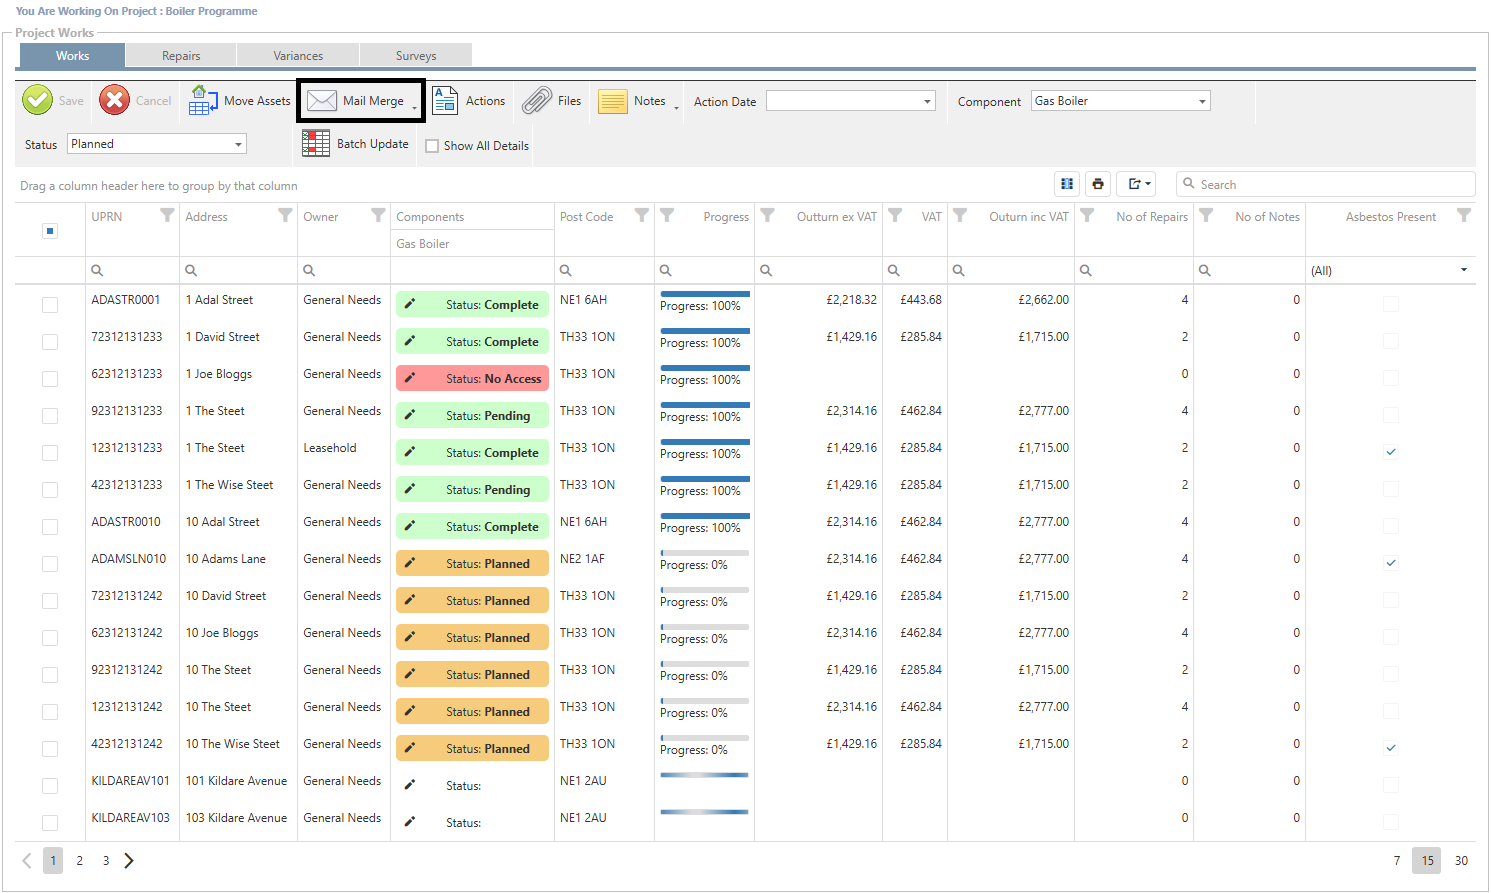Open the Asbestos Present (All) filter dropdown
1491x893 pixels.
coord(1463,270)
